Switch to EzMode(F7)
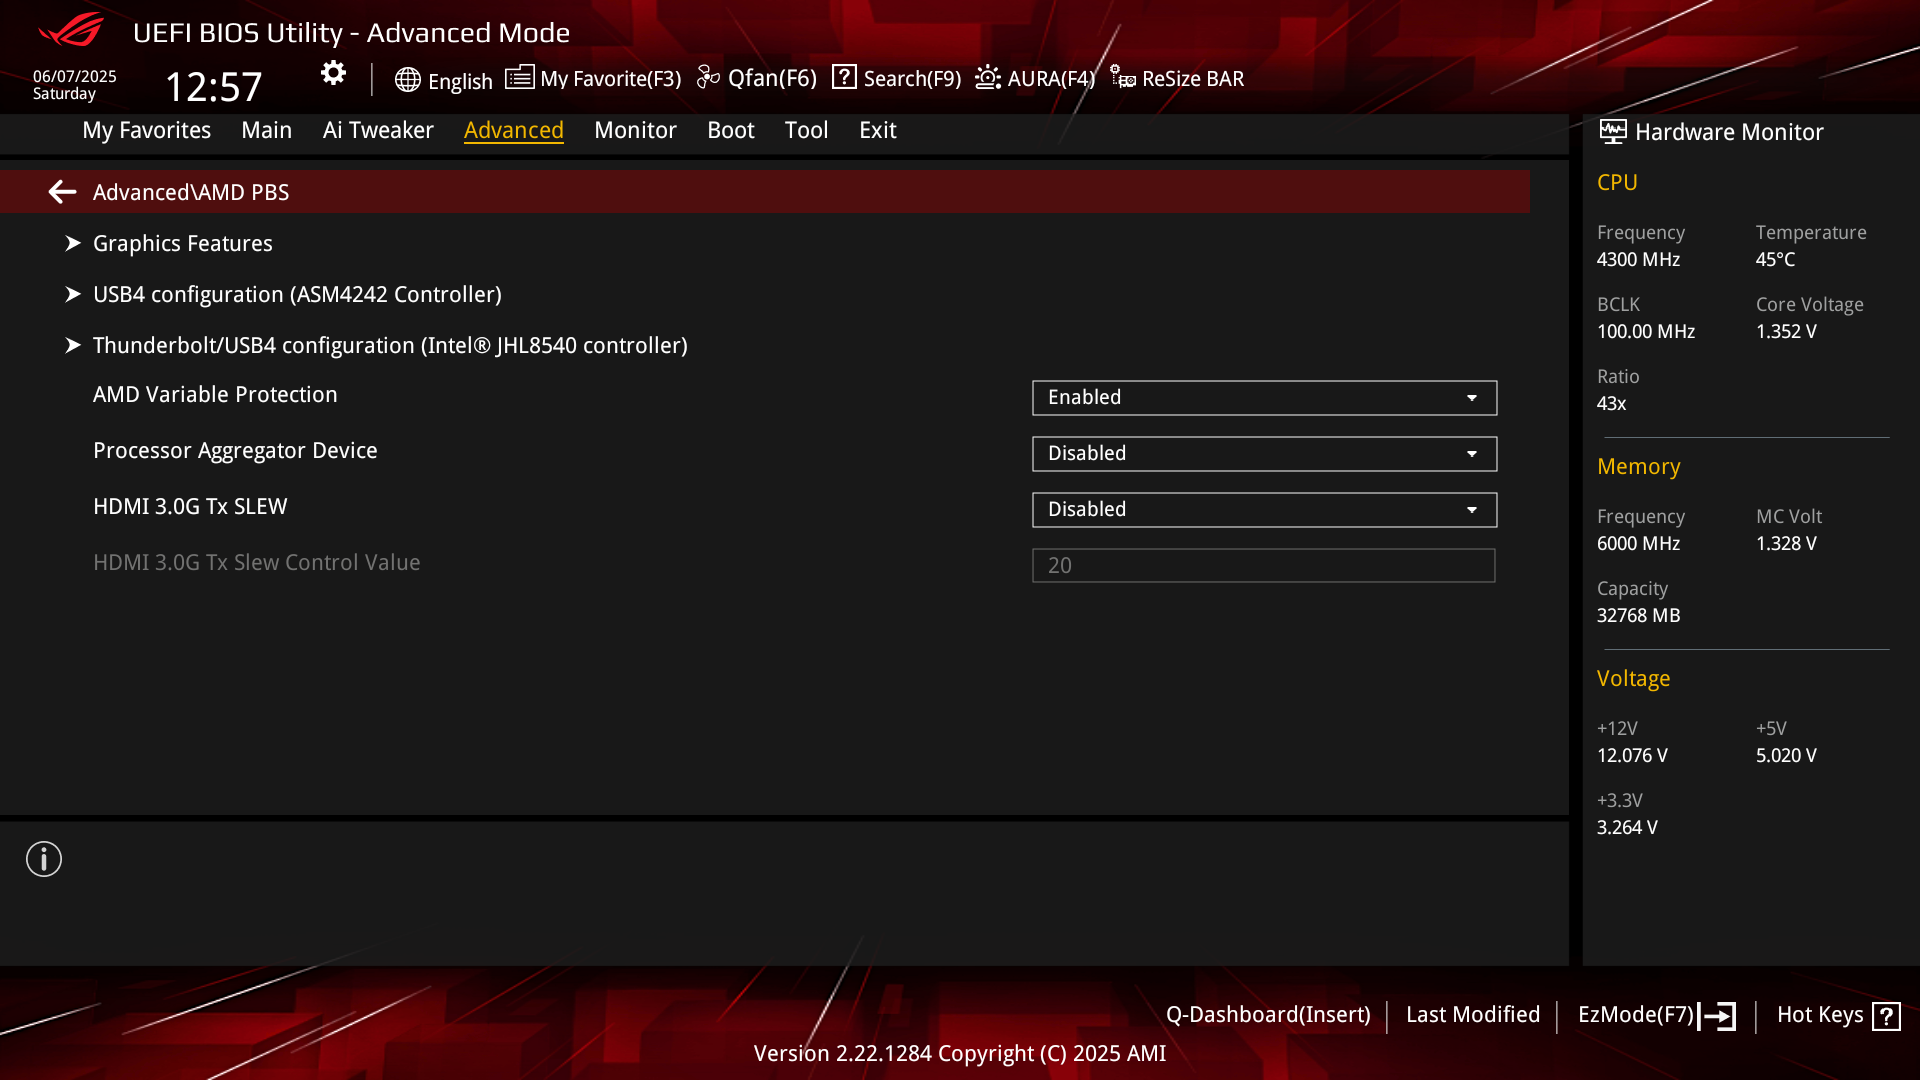The height and width of the screenshot is (1080, 1920). click(1636, 1015)
